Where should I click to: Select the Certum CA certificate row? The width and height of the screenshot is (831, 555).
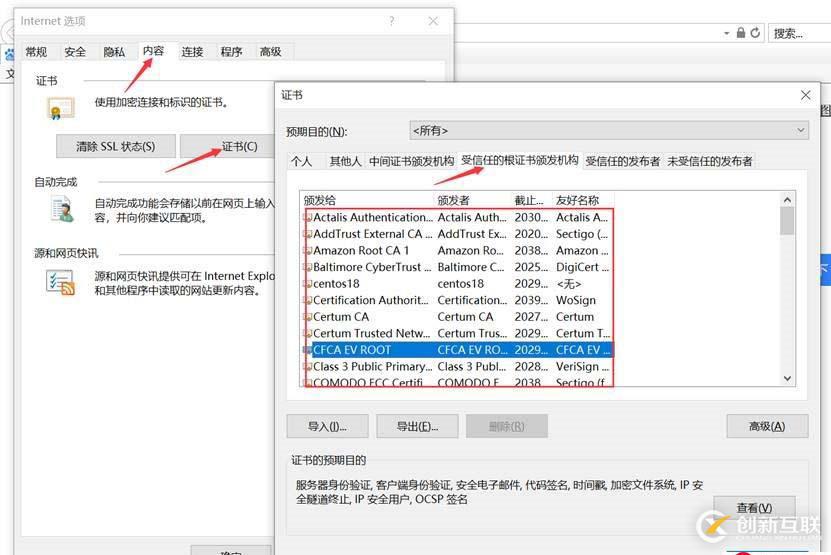coord(458,316)
